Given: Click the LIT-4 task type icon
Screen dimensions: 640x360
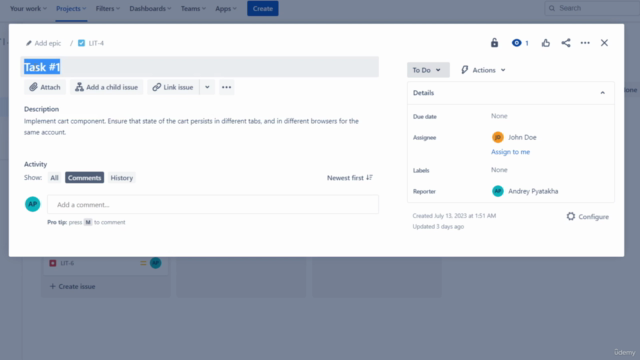Looking at the screenshot, I should (81, 43).
